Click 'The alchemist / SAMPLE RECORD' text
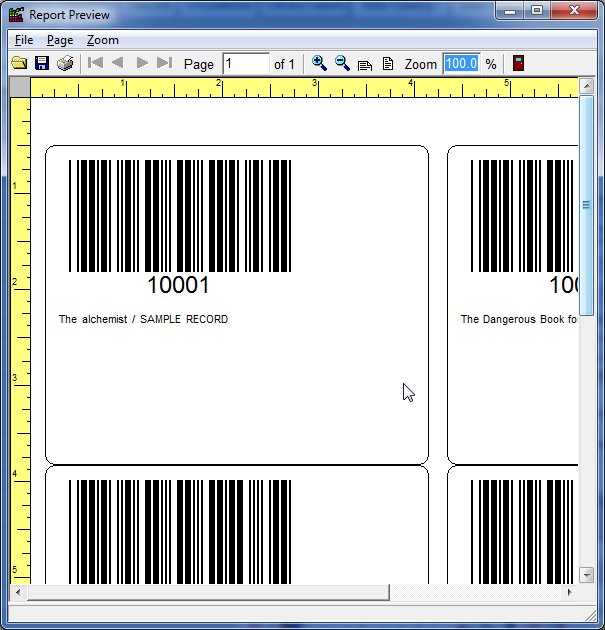Screen dimensions: 605x630 pos(143,319)
